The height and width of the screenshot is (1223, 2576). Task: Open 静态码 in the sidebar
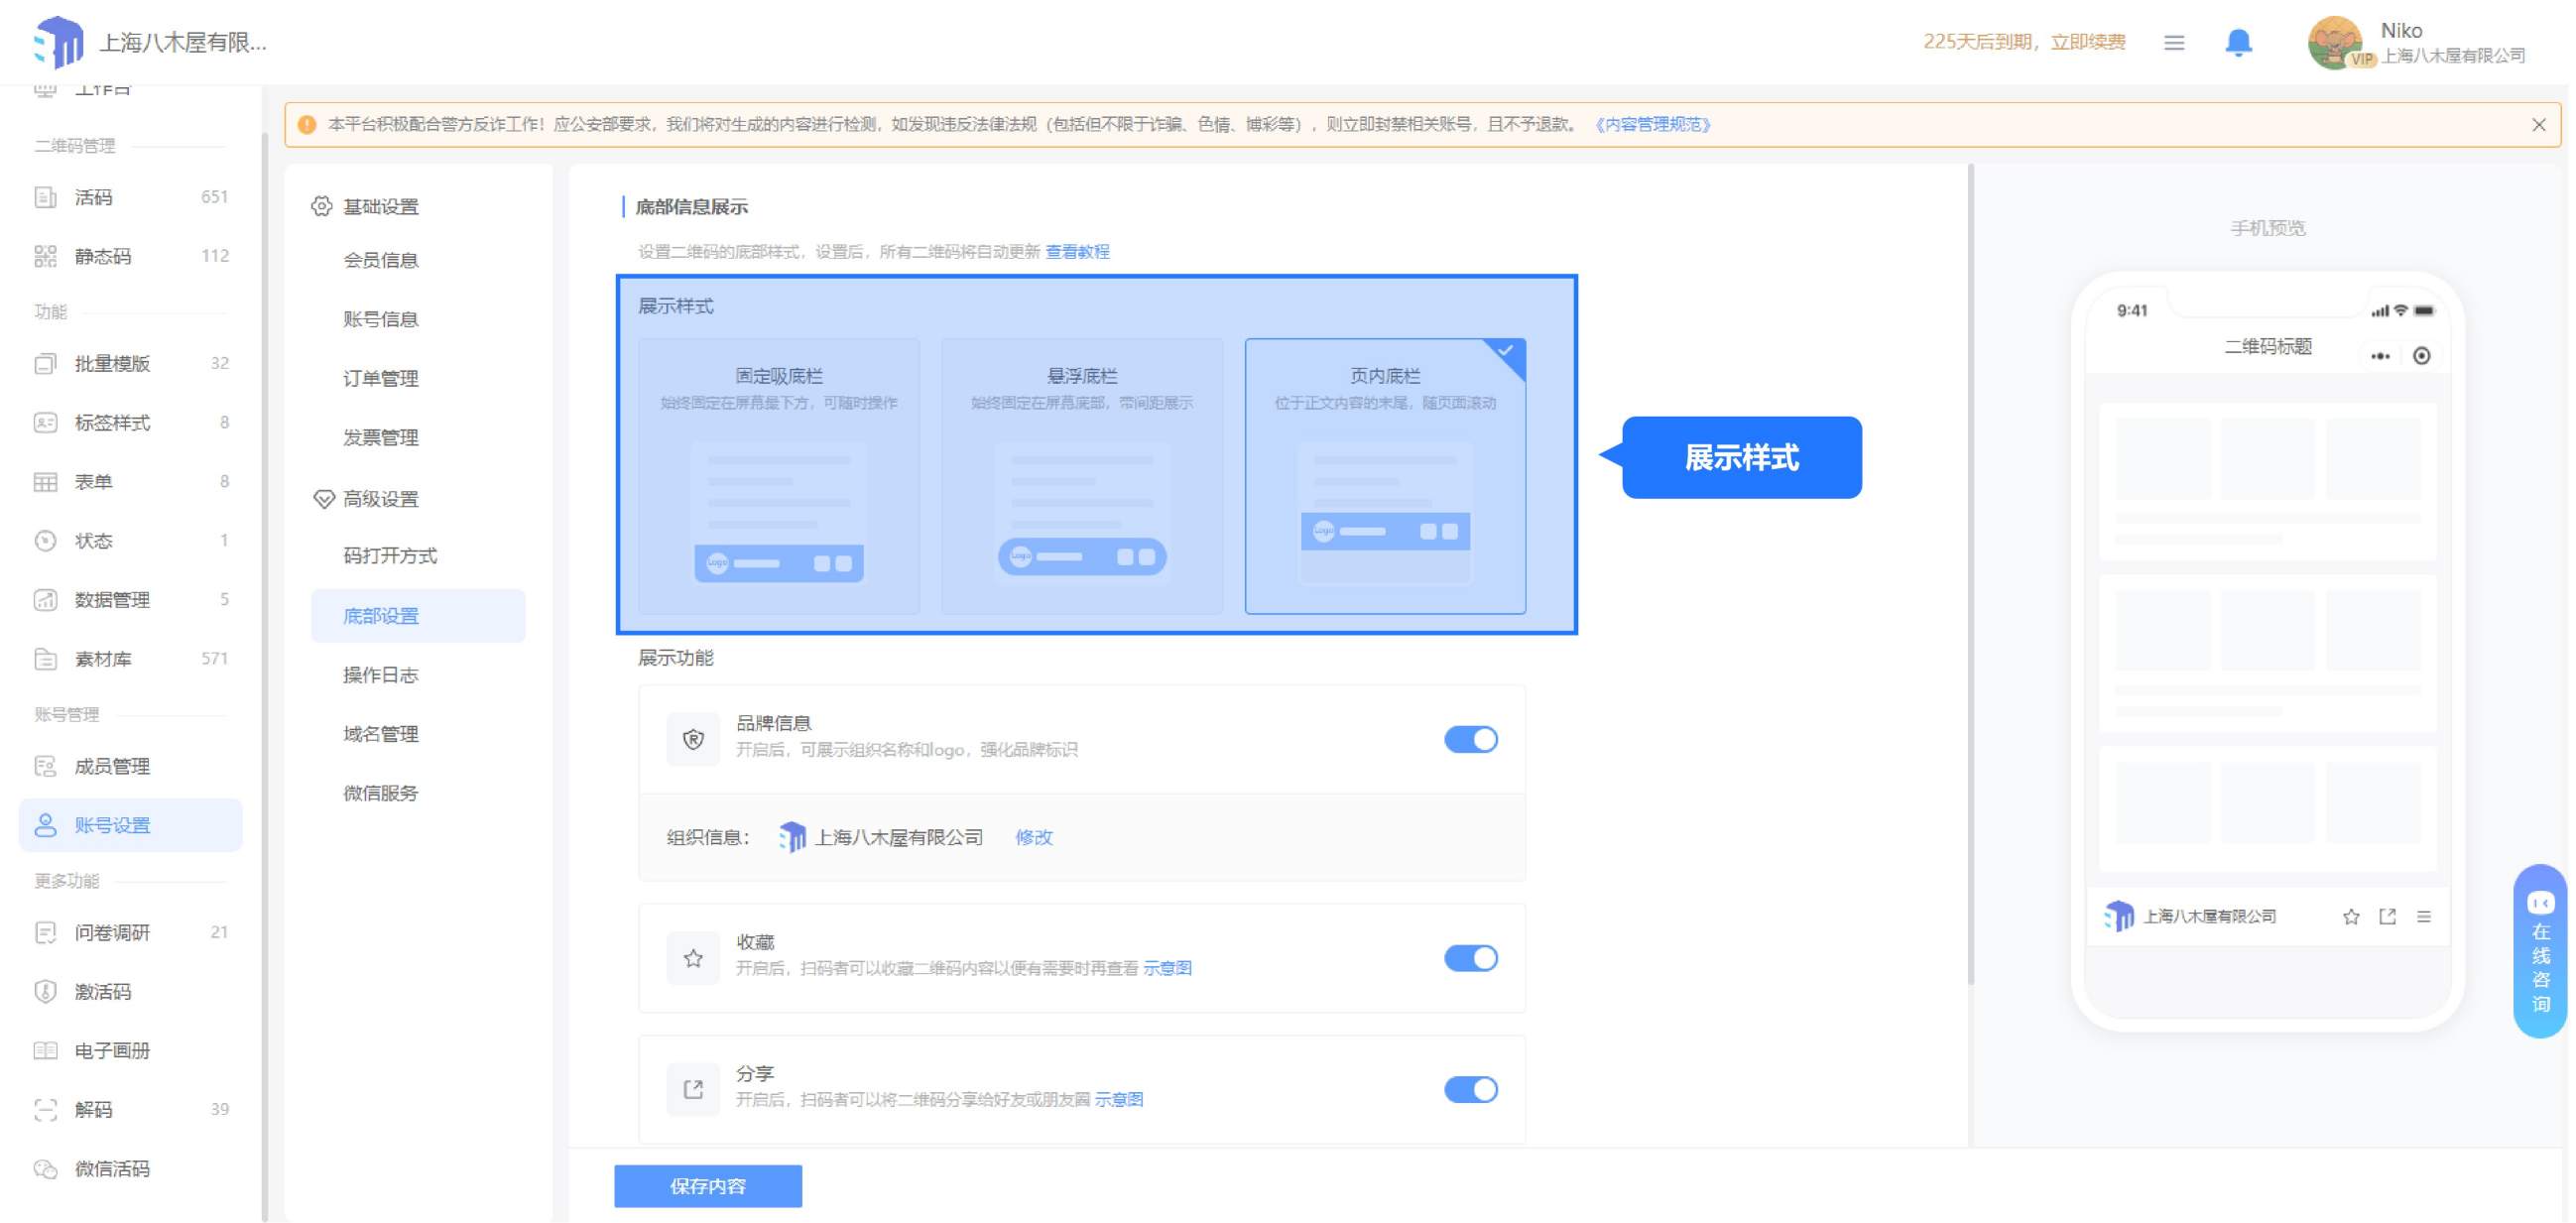130,256
